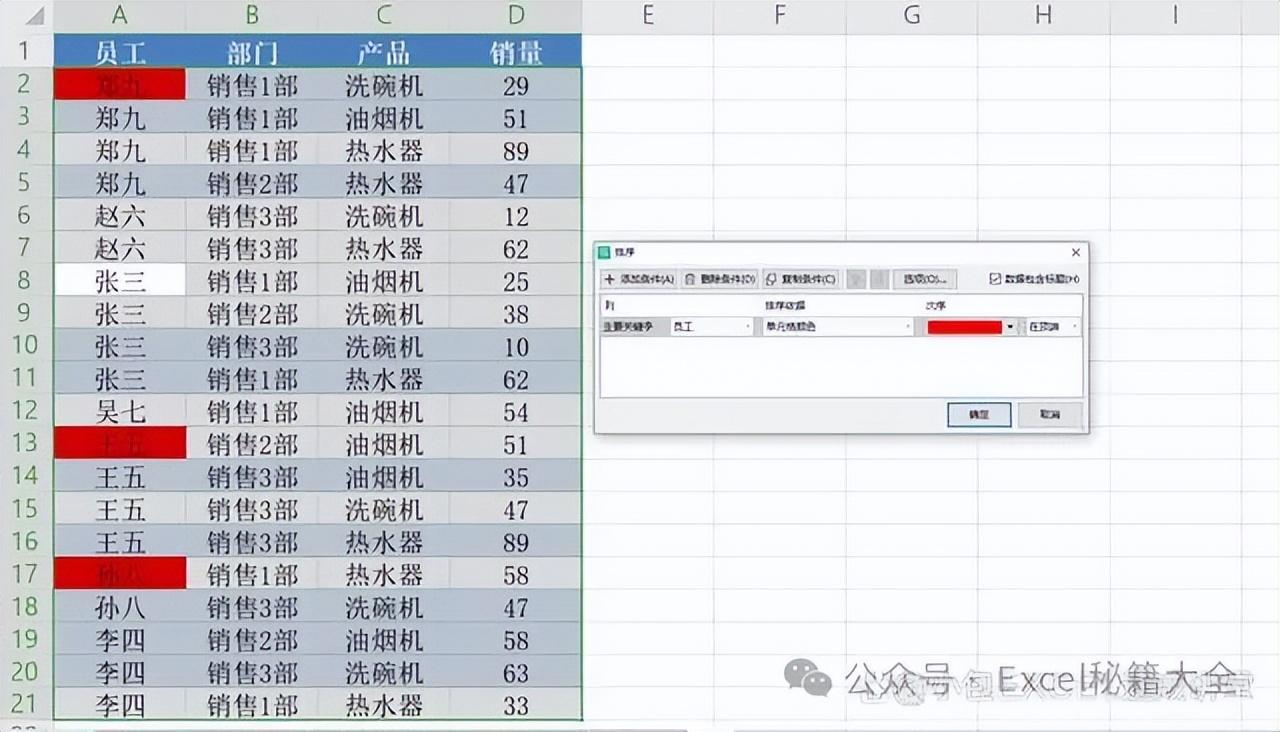Viewport: 1280px width, 732px height.
Task: Toggle the data contains headers checkbox
Action: coord(994,279)
